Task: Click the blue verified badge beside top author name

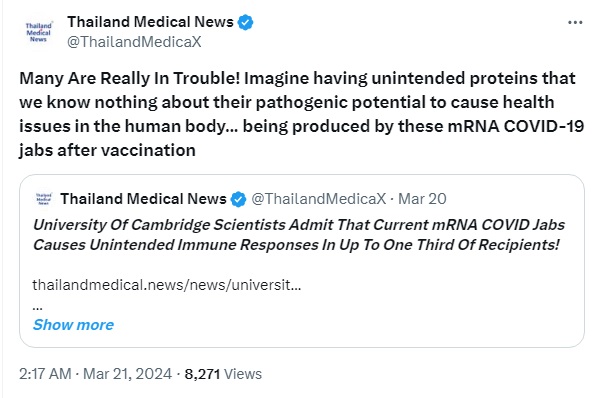Action: coord(245,22)
